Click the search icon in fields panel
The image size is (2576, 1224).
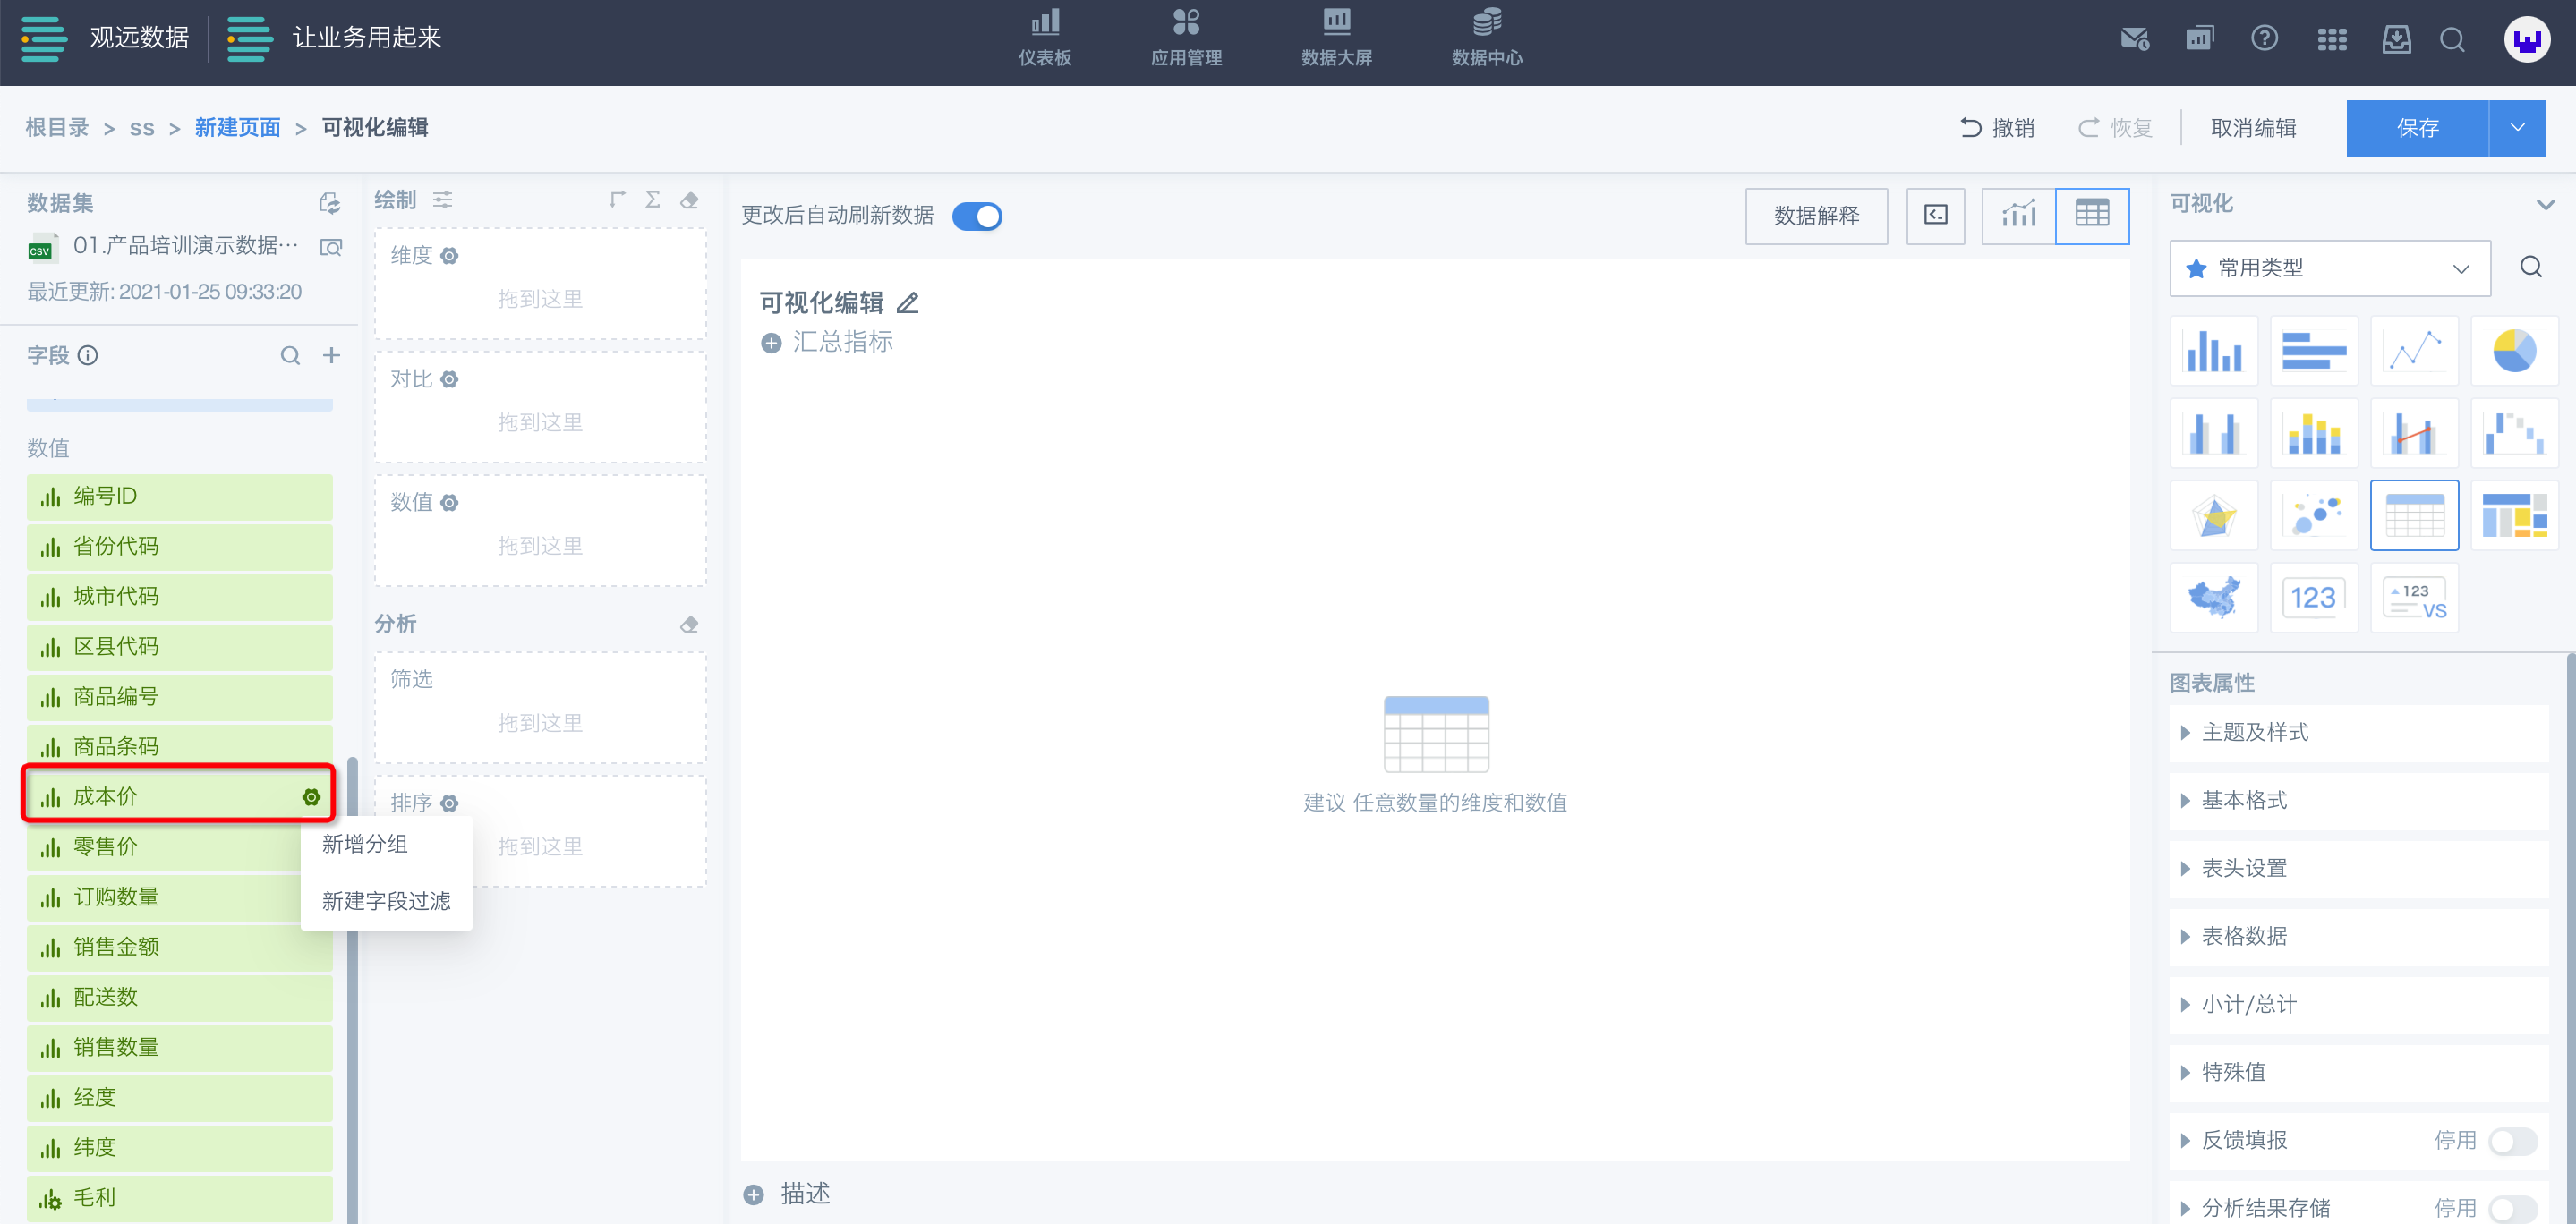coord(290,355)
